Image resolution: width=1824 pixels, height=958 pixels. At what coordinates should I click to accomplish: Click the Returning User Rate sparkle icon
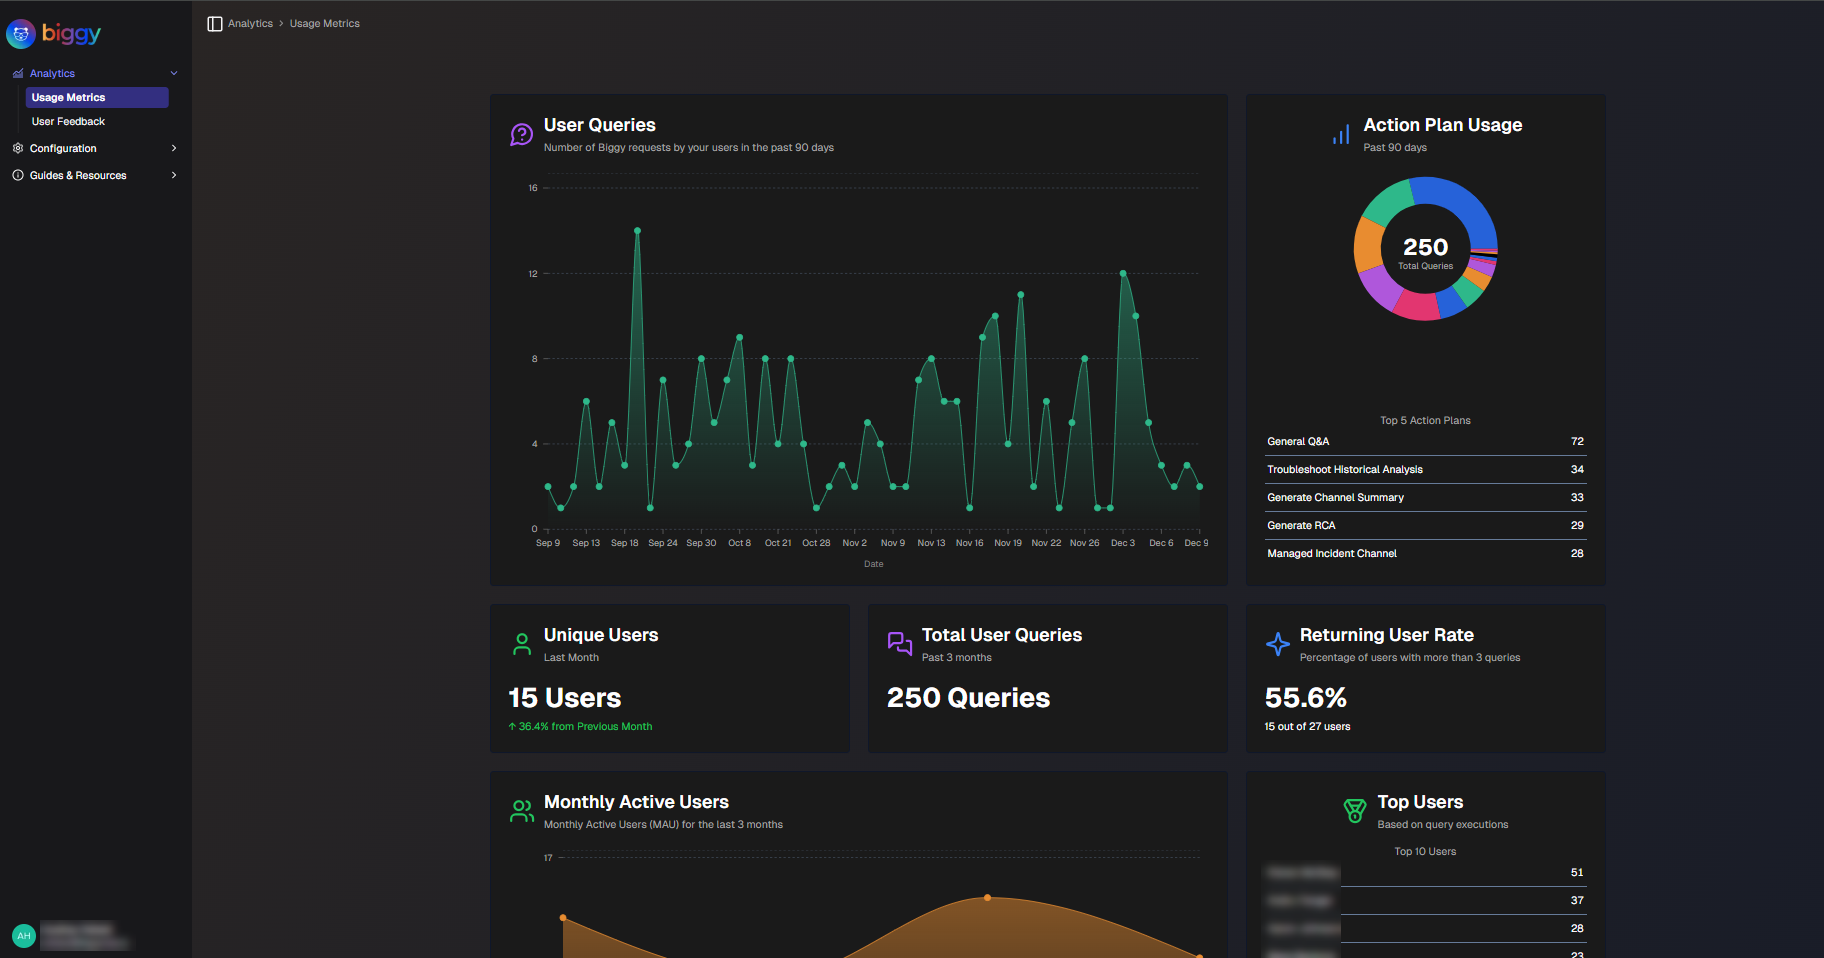point(1278,644)
